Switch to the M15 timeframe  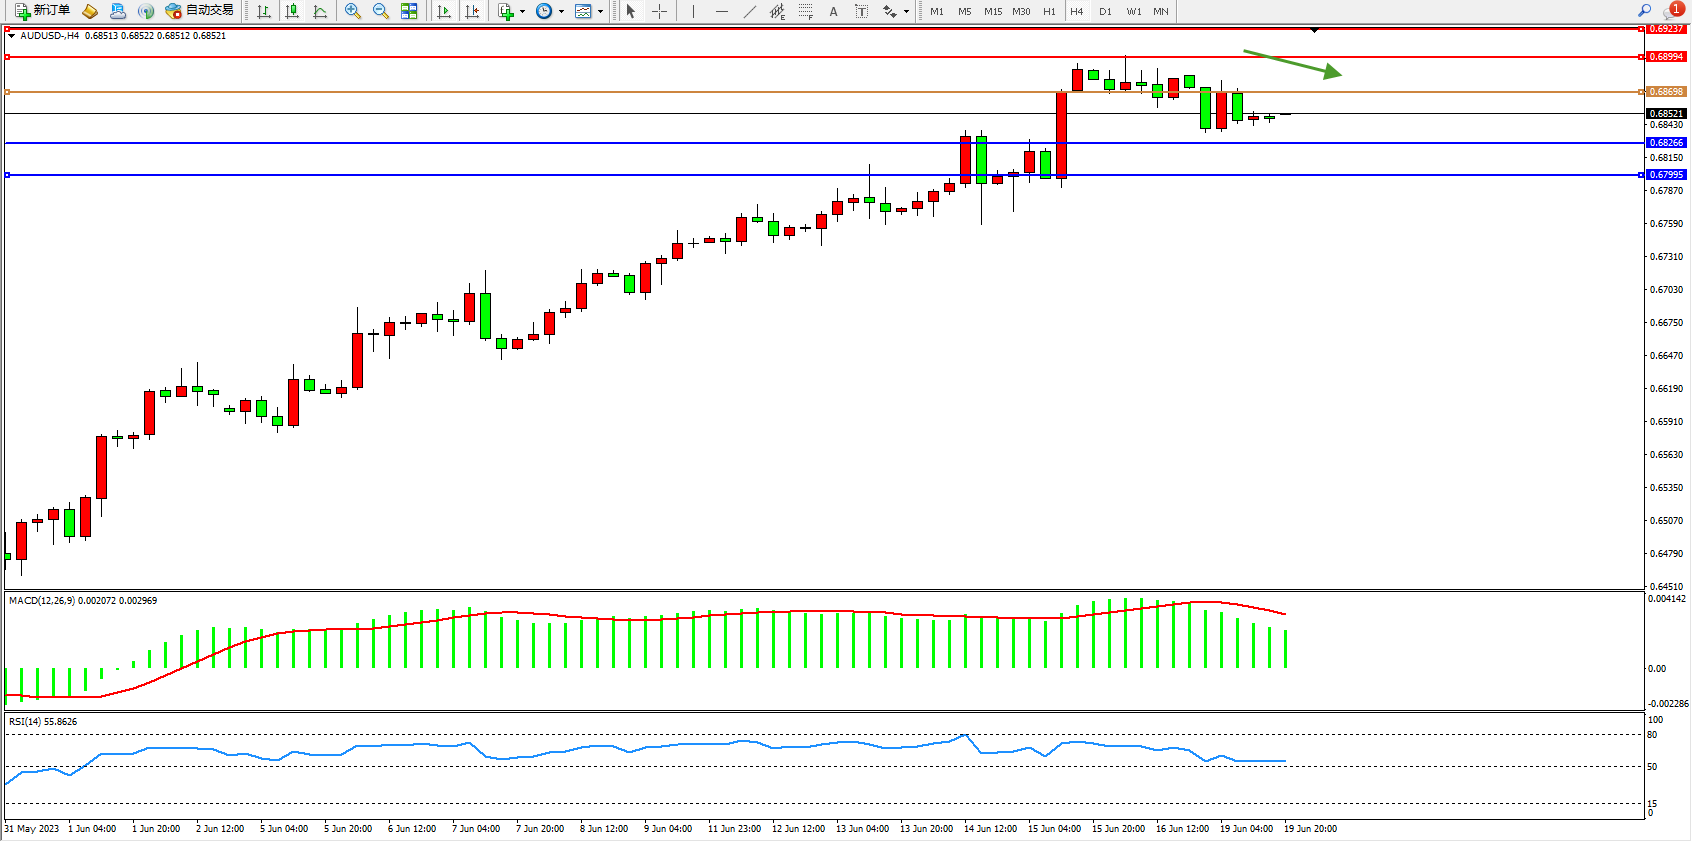[x=992, y=11]
